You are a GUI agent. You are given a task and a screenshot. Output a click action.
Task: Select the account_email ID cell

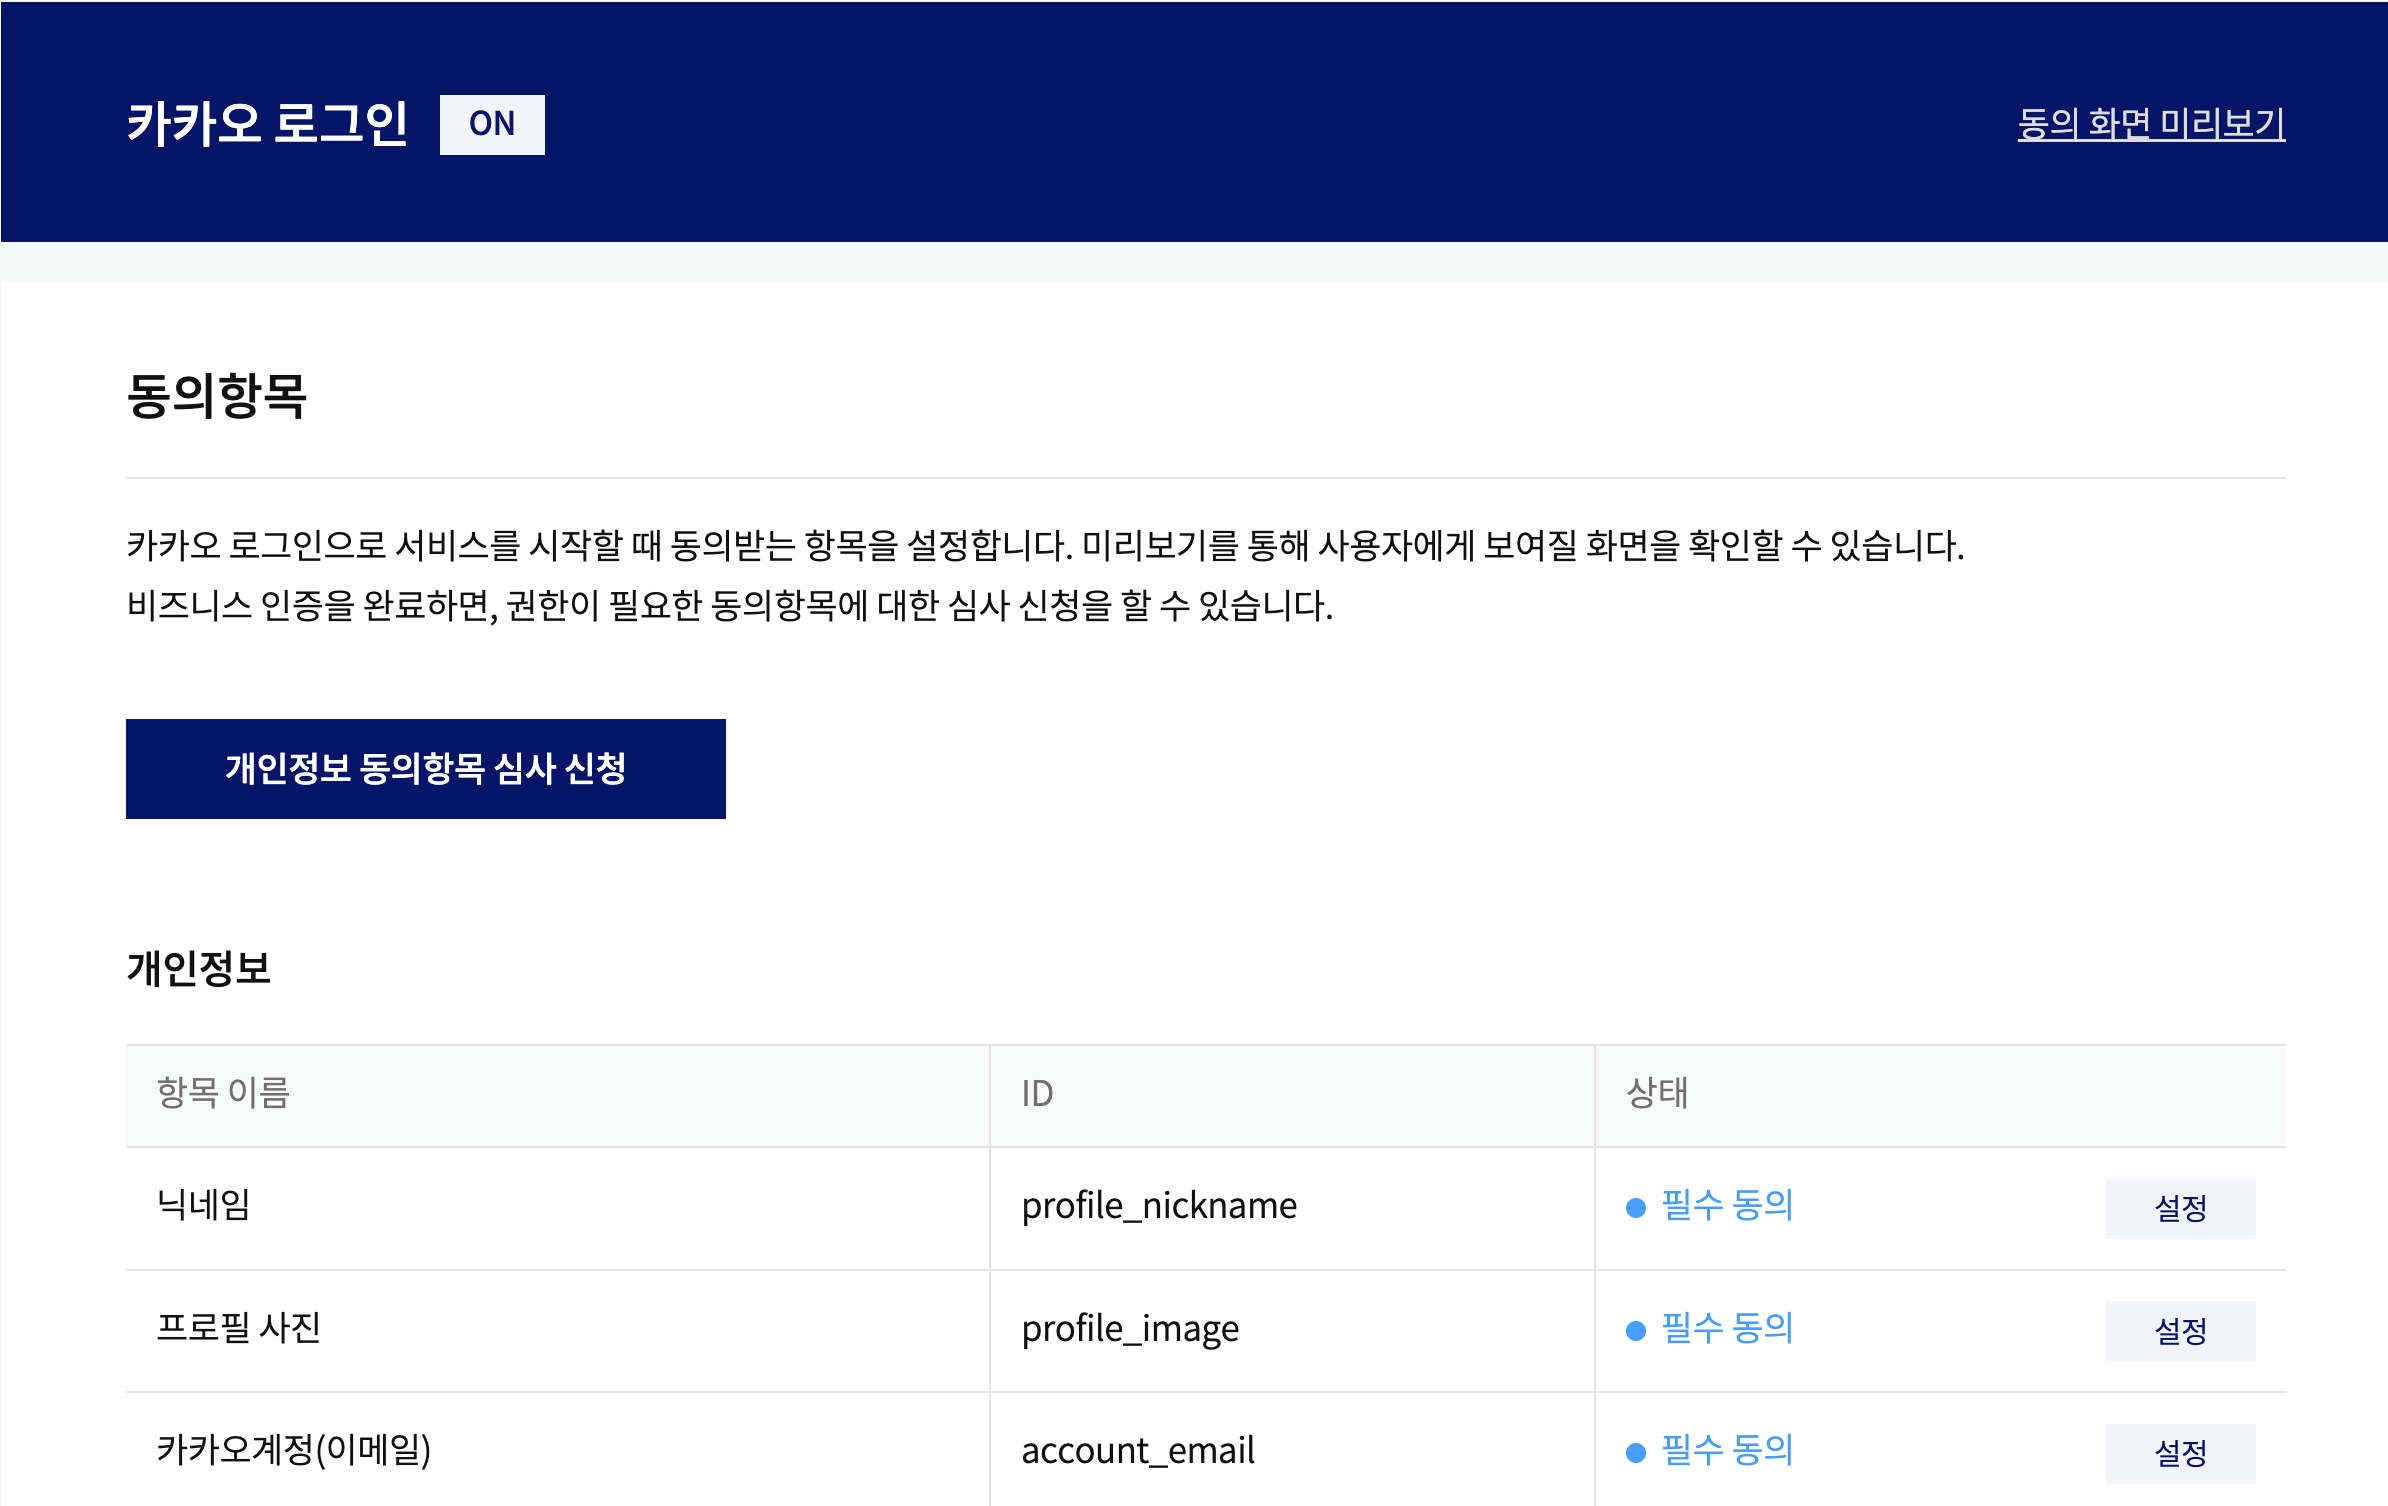1137,1451
